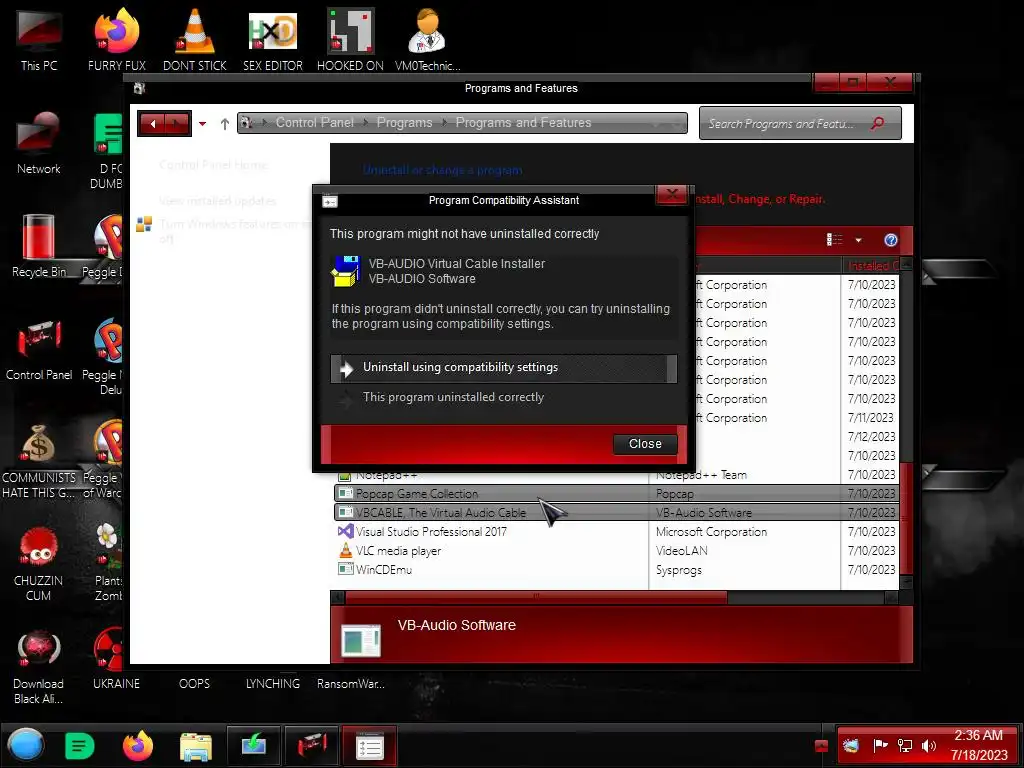Open the Download Black Ali desktop shortcut

tap(39, 666)
